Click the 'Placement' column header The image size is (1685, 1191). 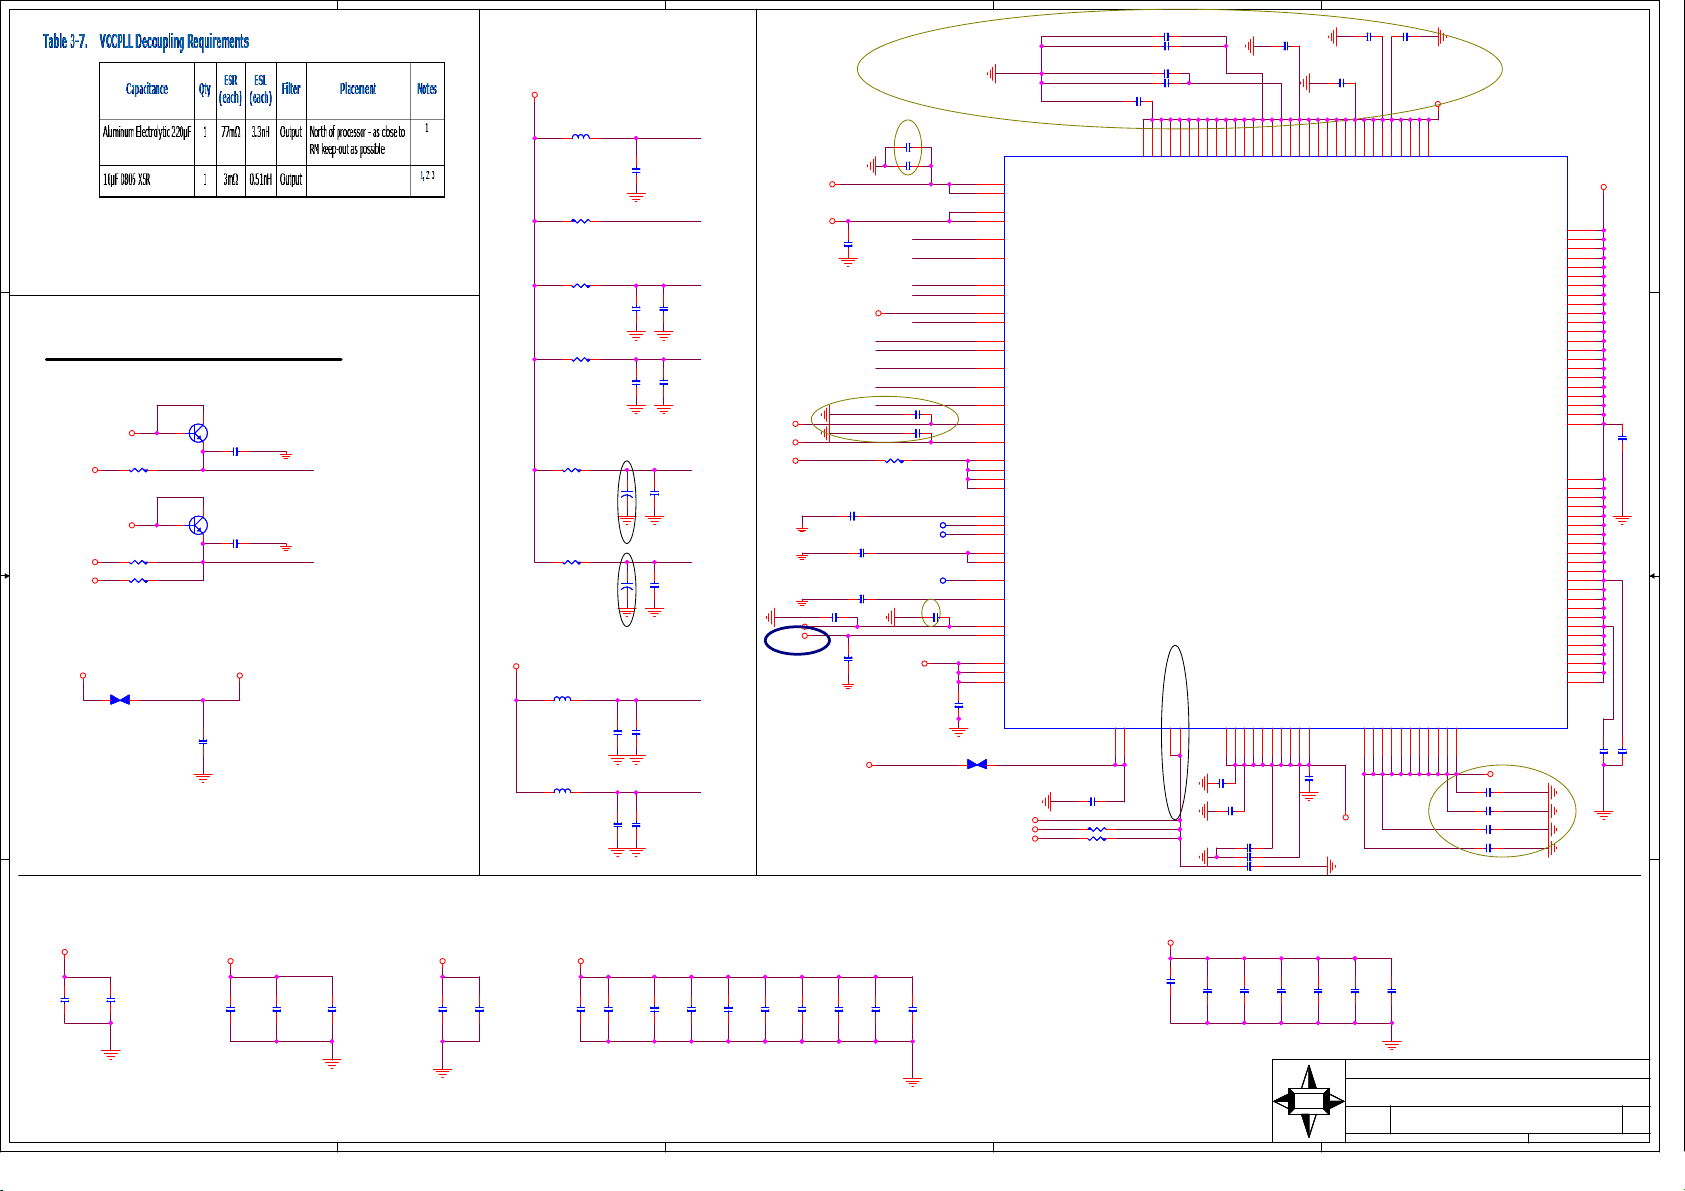(358, 89)
